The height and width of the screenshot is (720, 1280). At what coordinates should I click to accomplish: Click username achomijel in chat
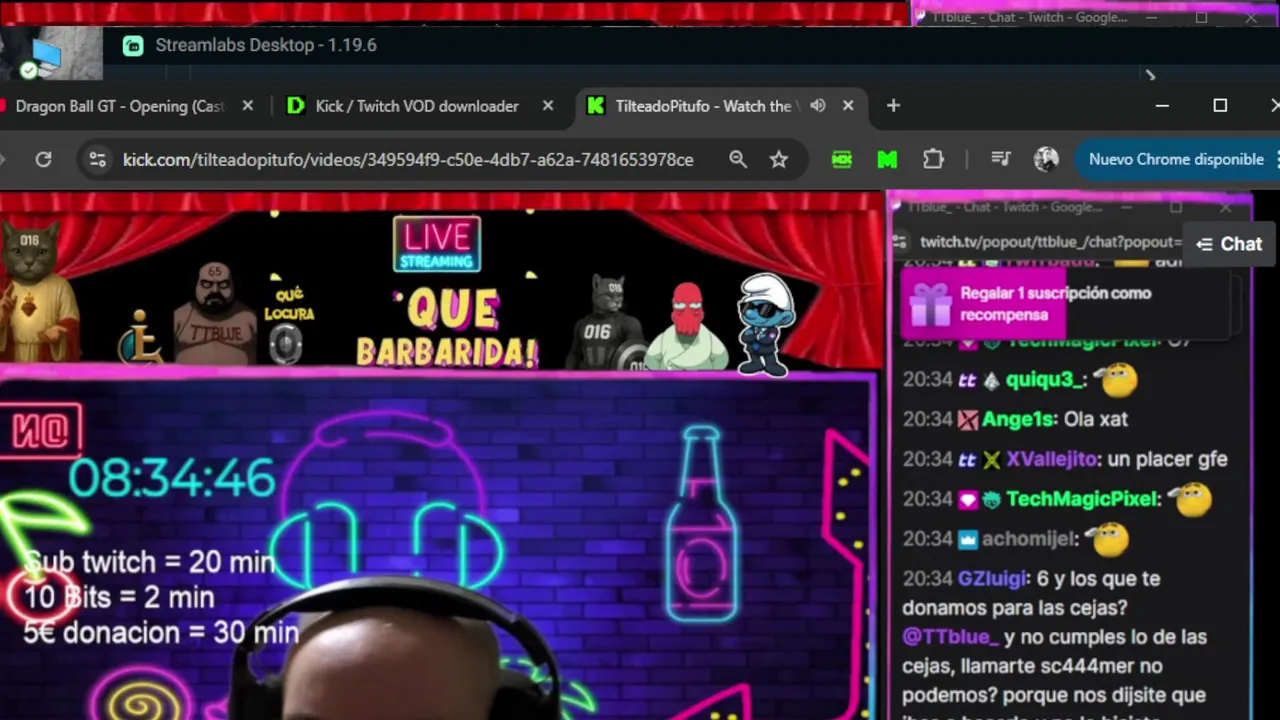pos(1029,539)
